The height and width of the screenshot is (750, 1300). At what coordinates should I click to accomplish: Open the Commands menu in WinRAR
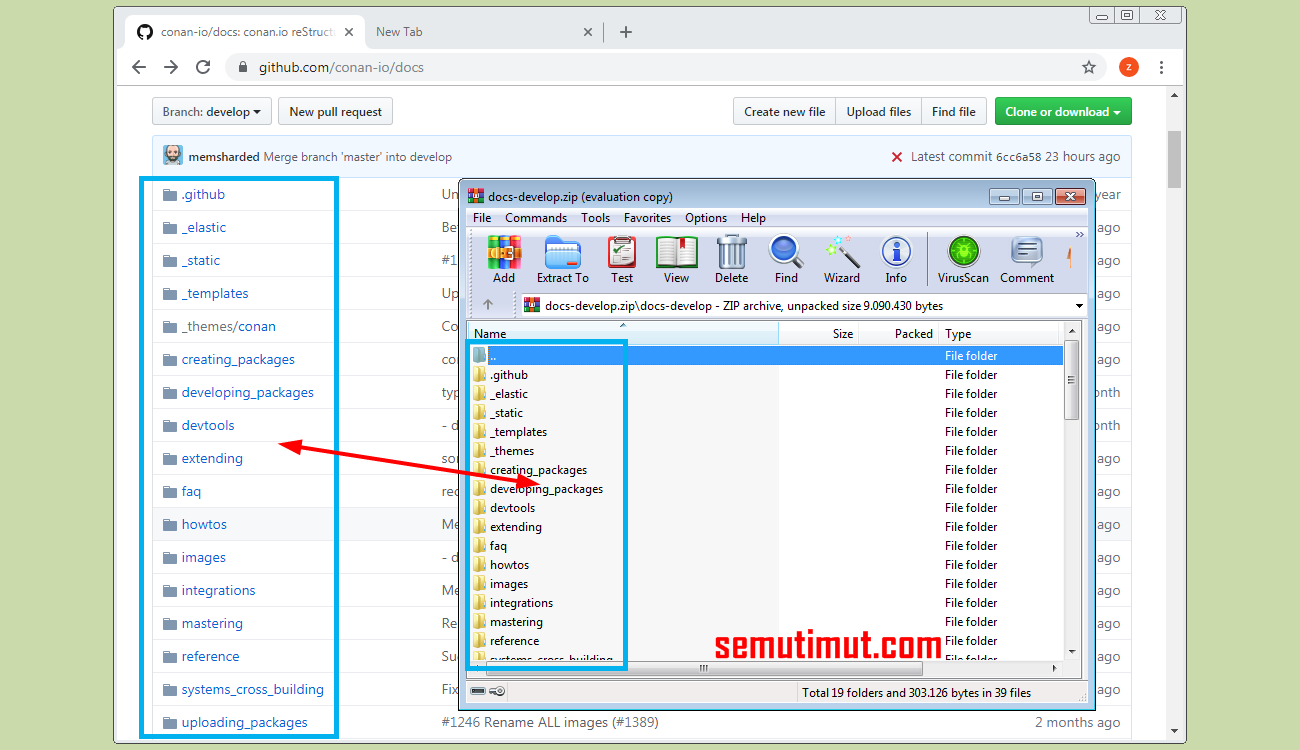pyautogui.click(x=536, y=217)
